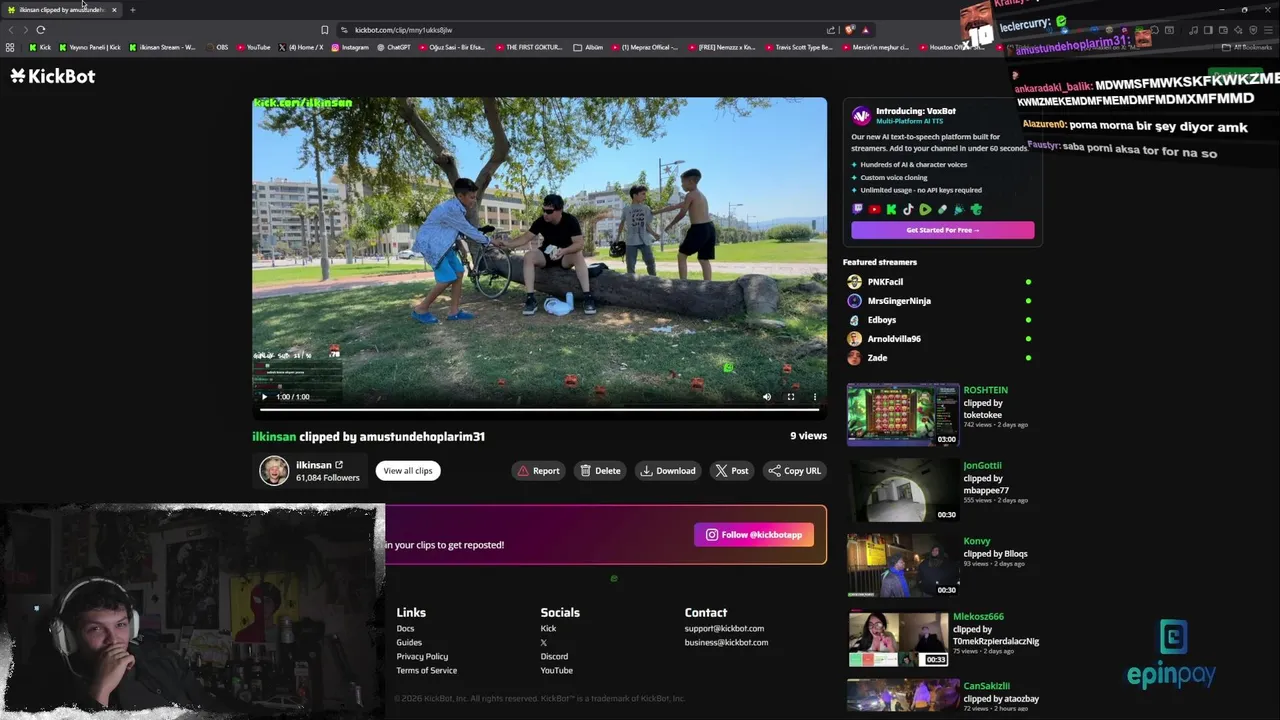Click the TikTok platform icon in VoxBot card

point(908,210)
